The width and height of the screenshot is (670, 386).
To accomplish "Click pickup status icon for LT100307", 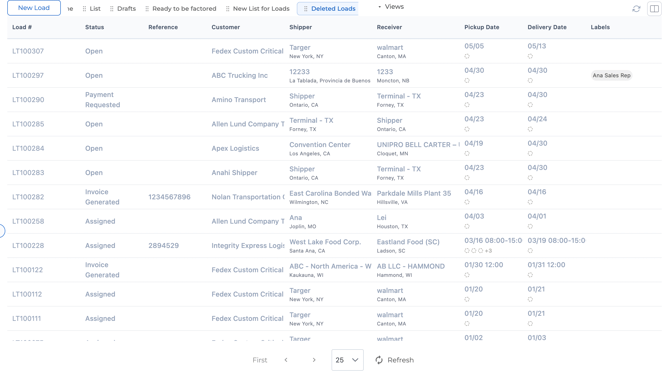I will (x=467, y=56).
